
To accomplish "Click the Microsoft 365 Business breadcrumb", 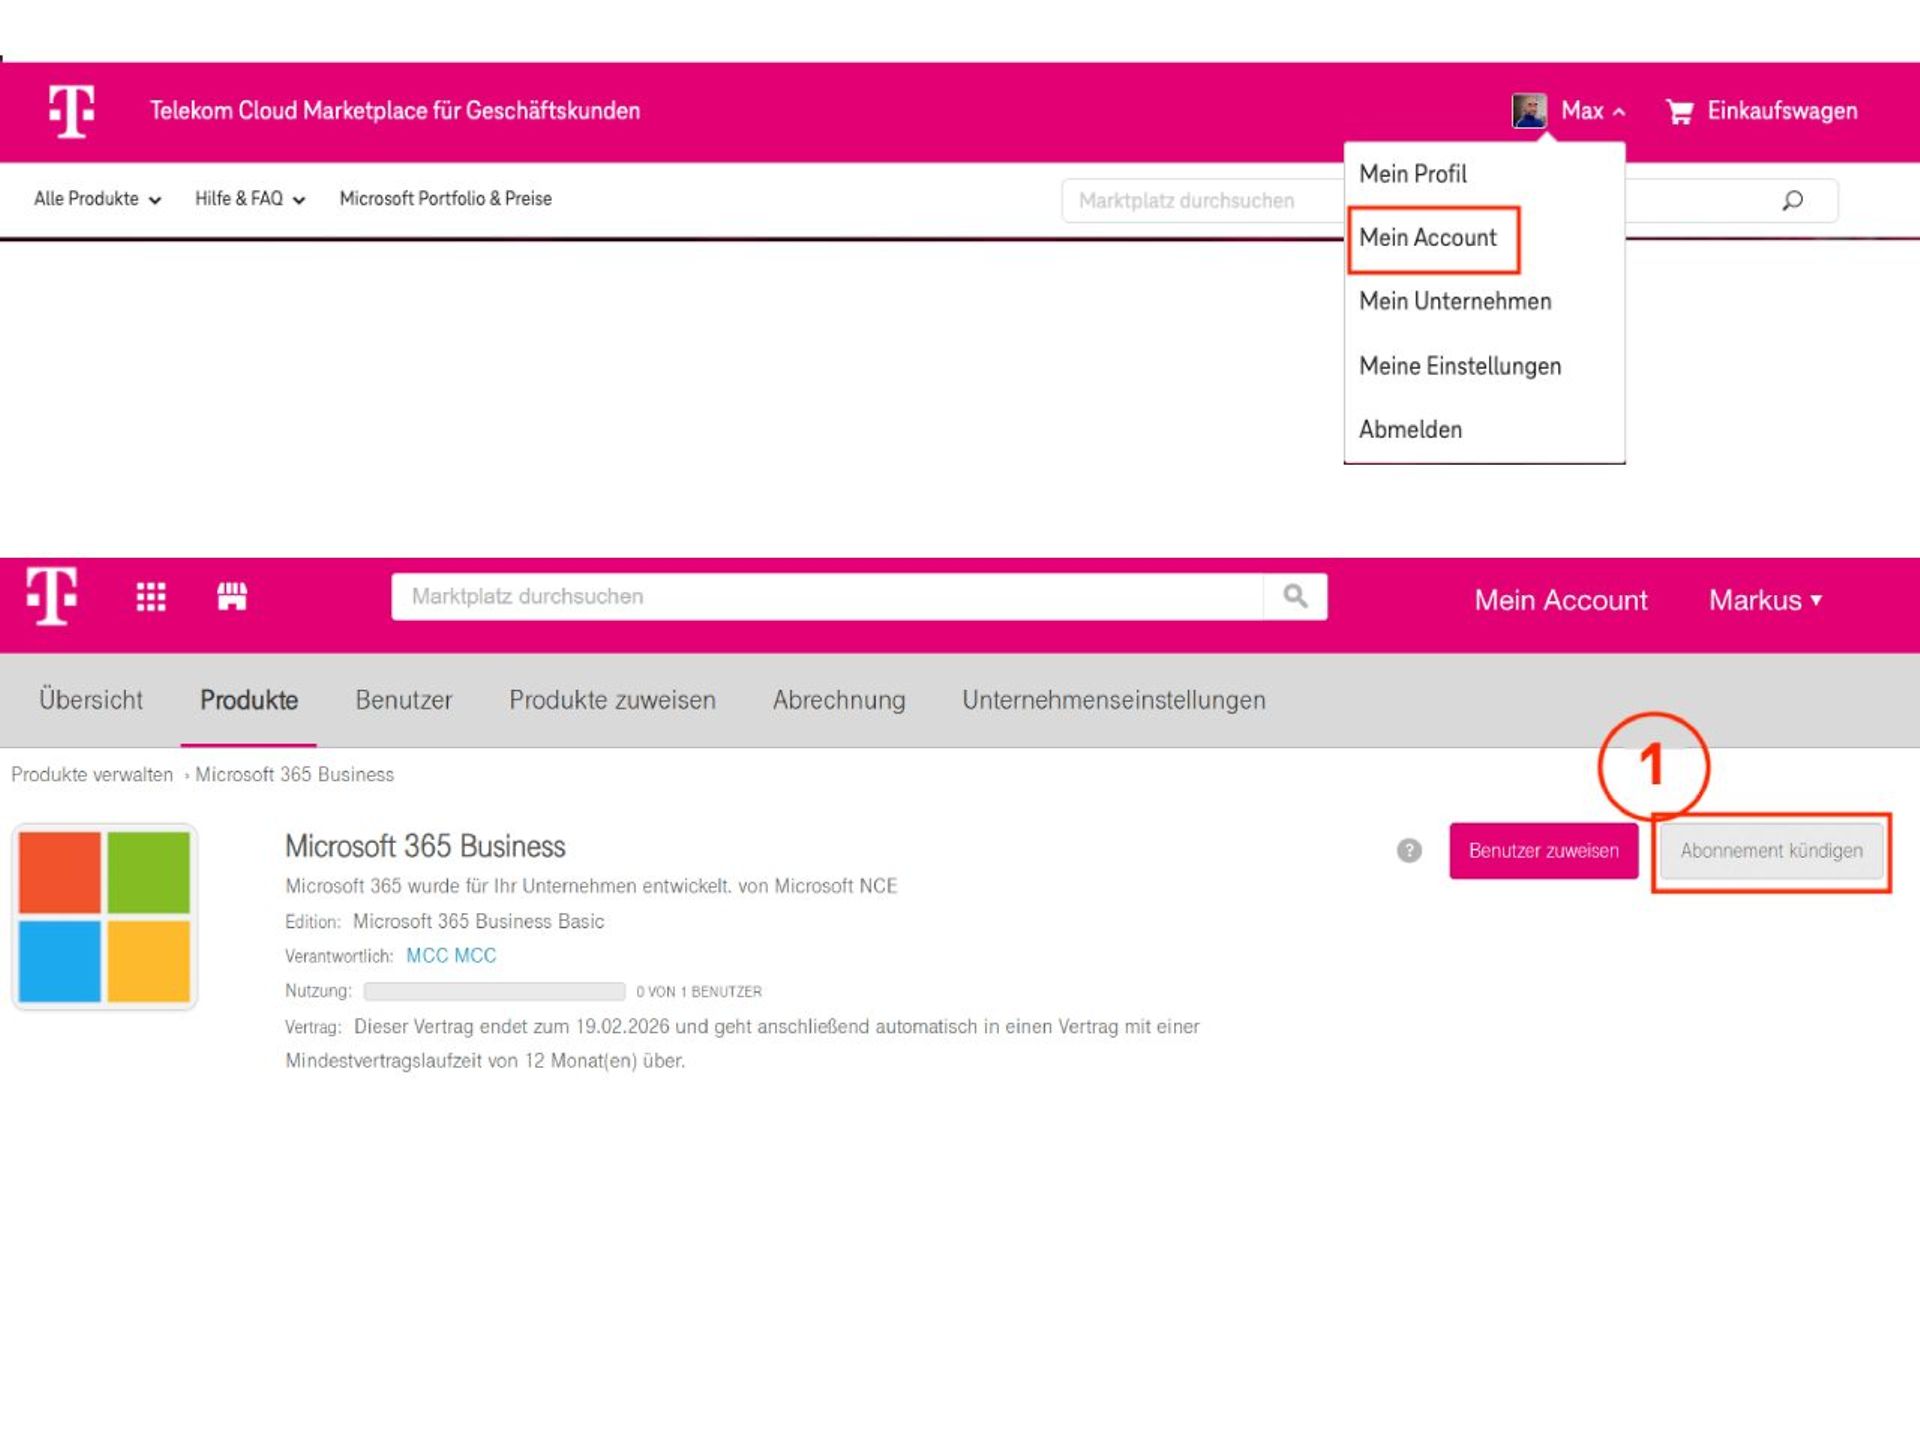I will tap(294, 774).
